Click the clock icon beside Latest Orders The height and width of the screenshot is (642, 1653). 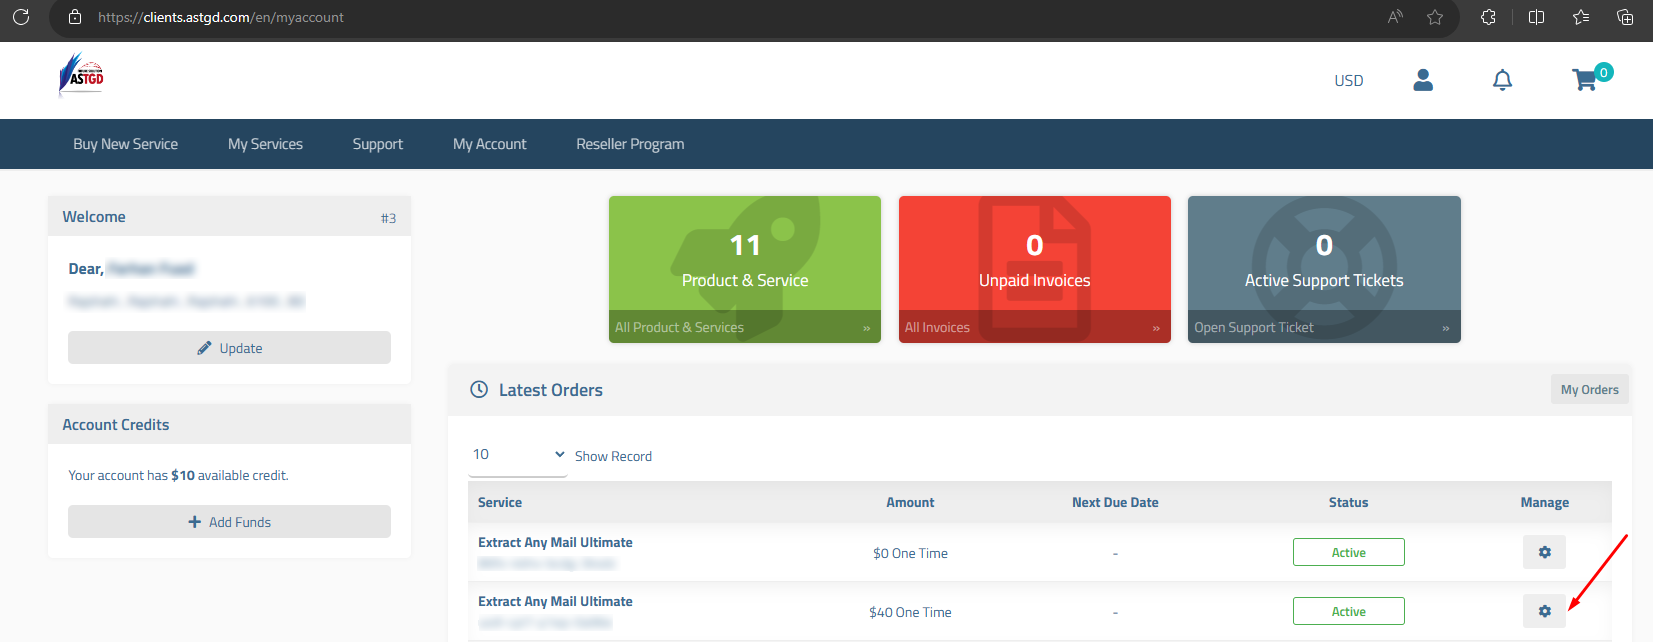point(479,390)
